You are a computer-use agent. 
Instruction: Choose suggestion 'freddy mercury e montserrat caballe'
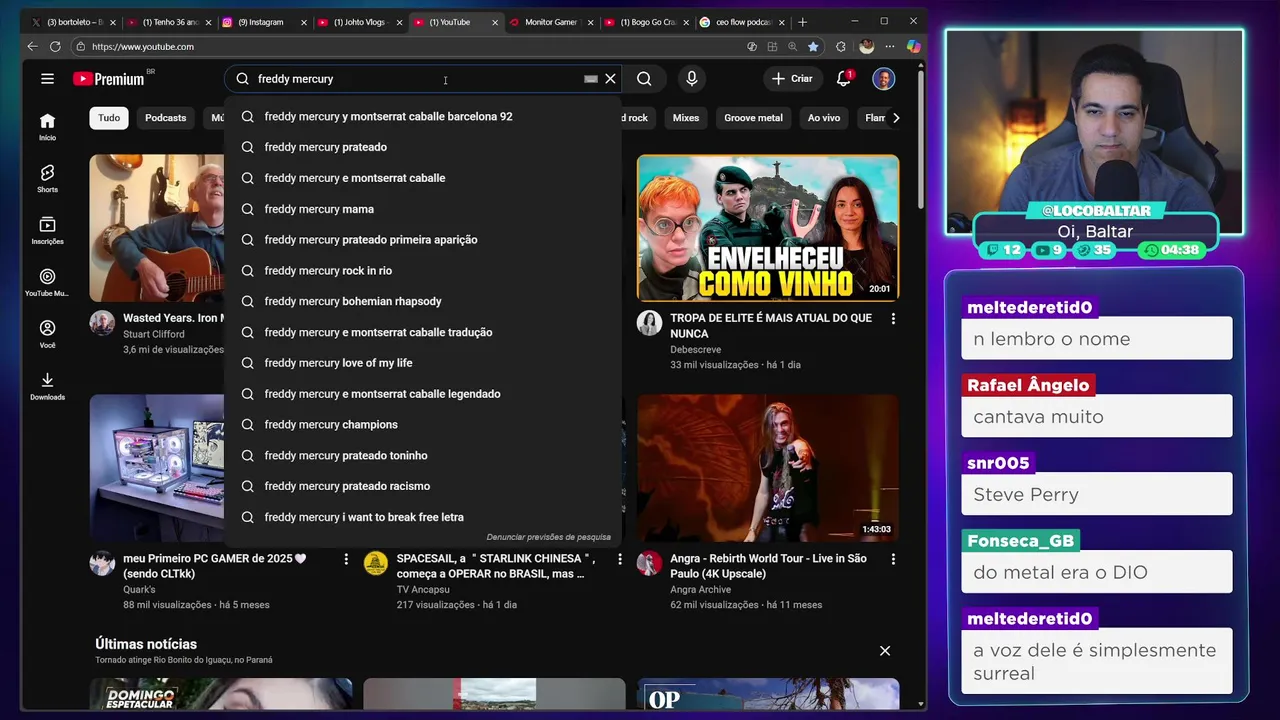point(423,178)
